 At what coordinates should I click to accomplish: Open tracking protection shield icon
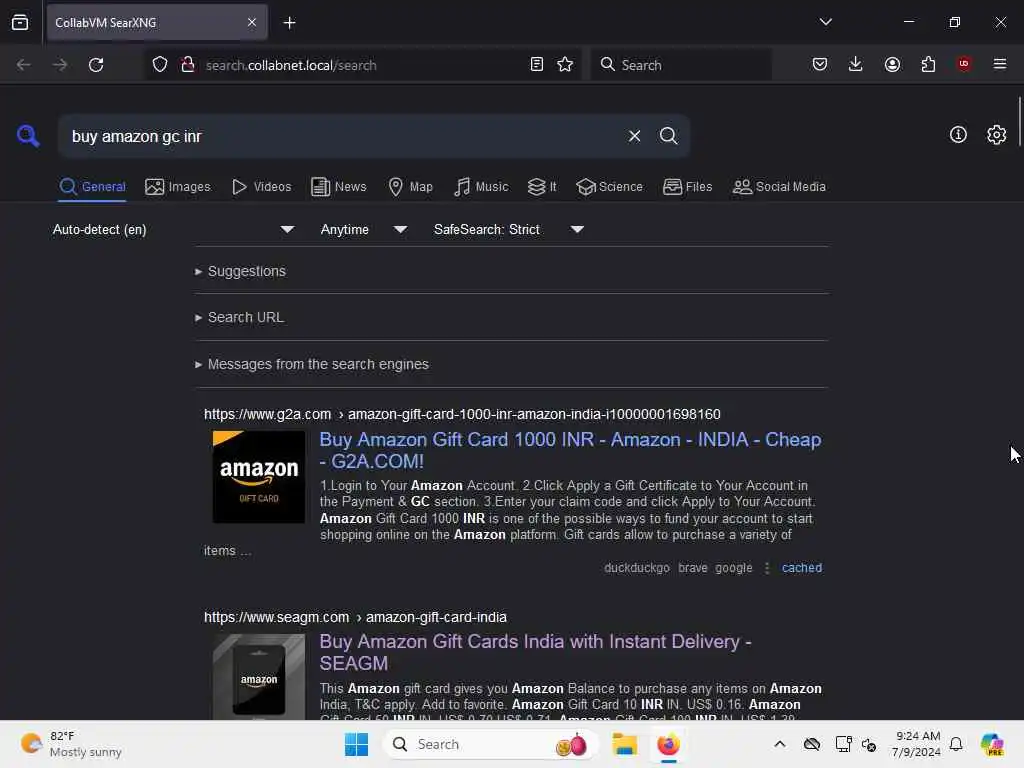point(160,65)
